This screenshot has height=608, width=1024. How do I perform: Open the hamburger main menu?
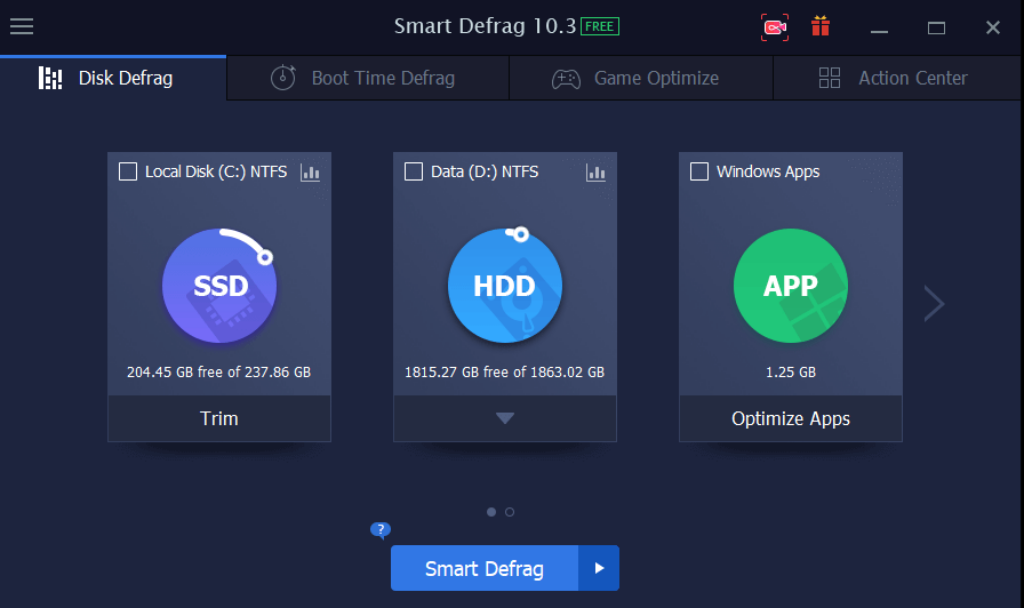pos(22,27)
